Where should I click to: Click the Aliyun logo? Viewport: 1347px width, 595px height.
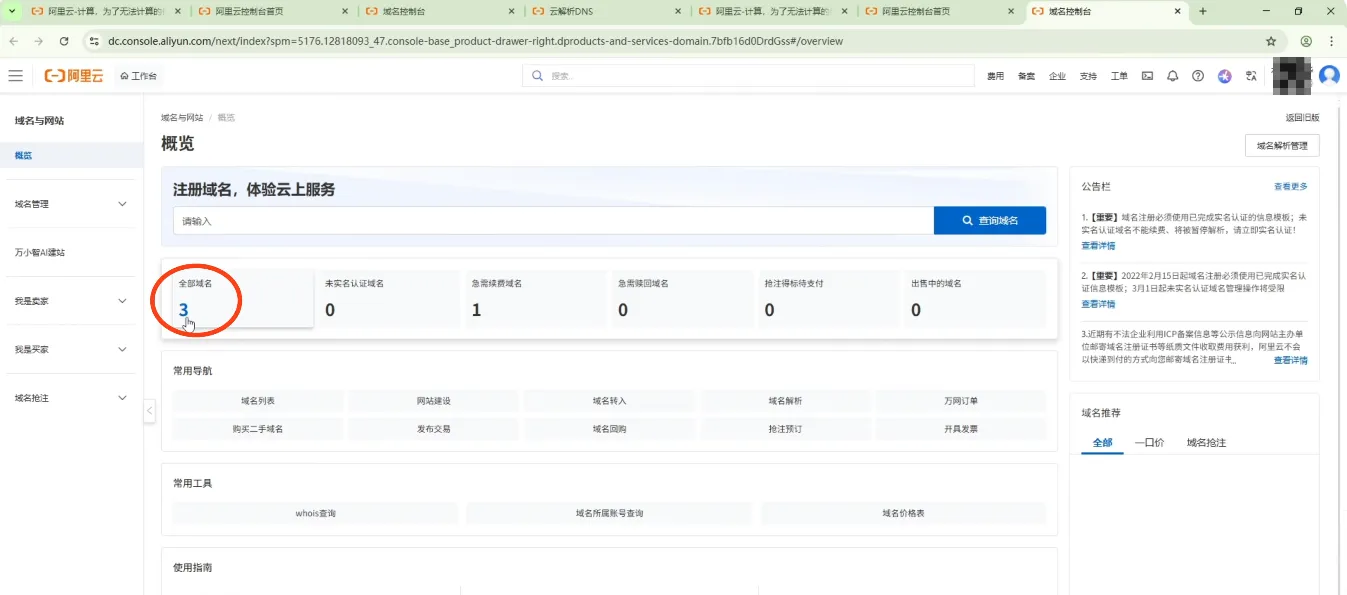(x=74, y=76)
